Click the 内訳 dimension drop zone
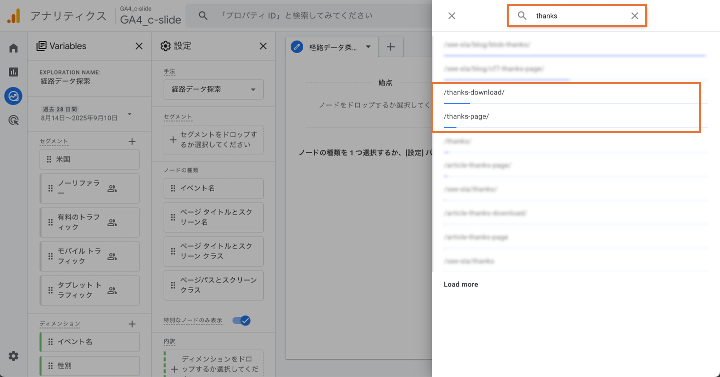Viewport: 720px width, 377px height. click(214, 364)
